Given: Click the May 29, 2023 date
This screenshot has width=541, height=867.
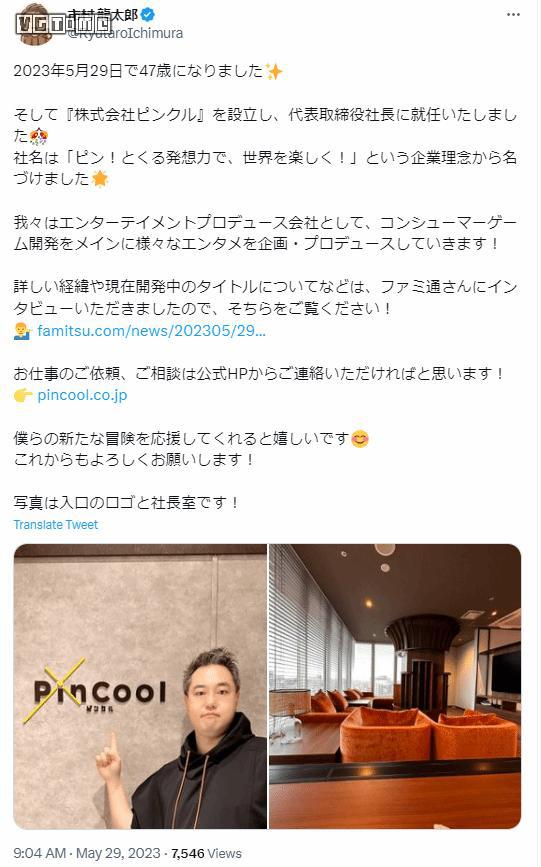Looking at the screenshot, I should [x=118, y=853].
